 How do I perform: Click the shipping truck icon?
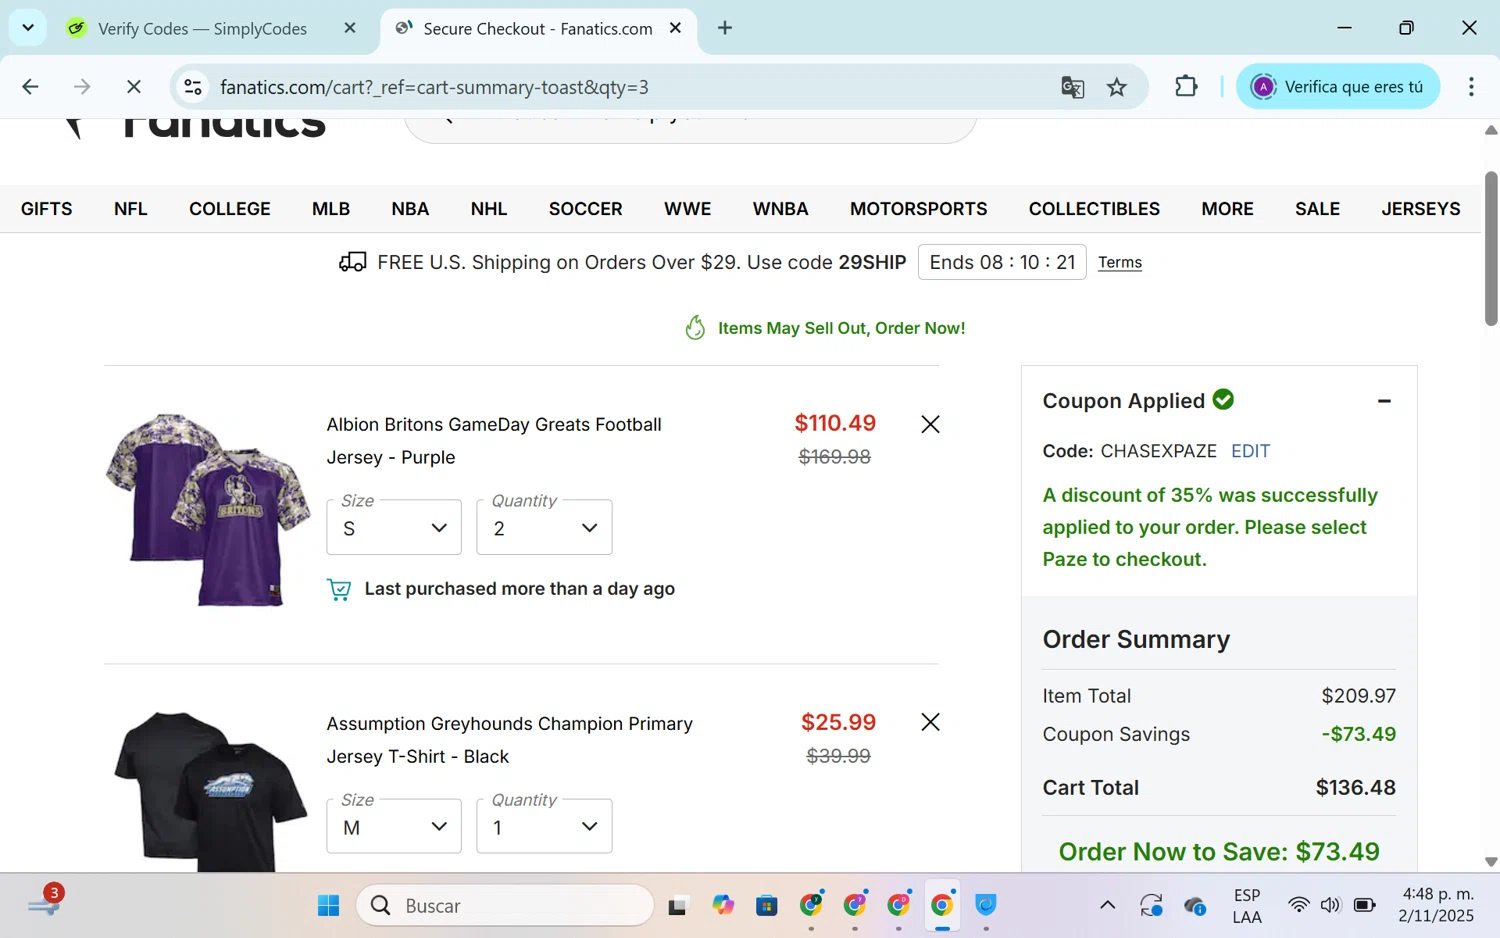tap(352, 262)
